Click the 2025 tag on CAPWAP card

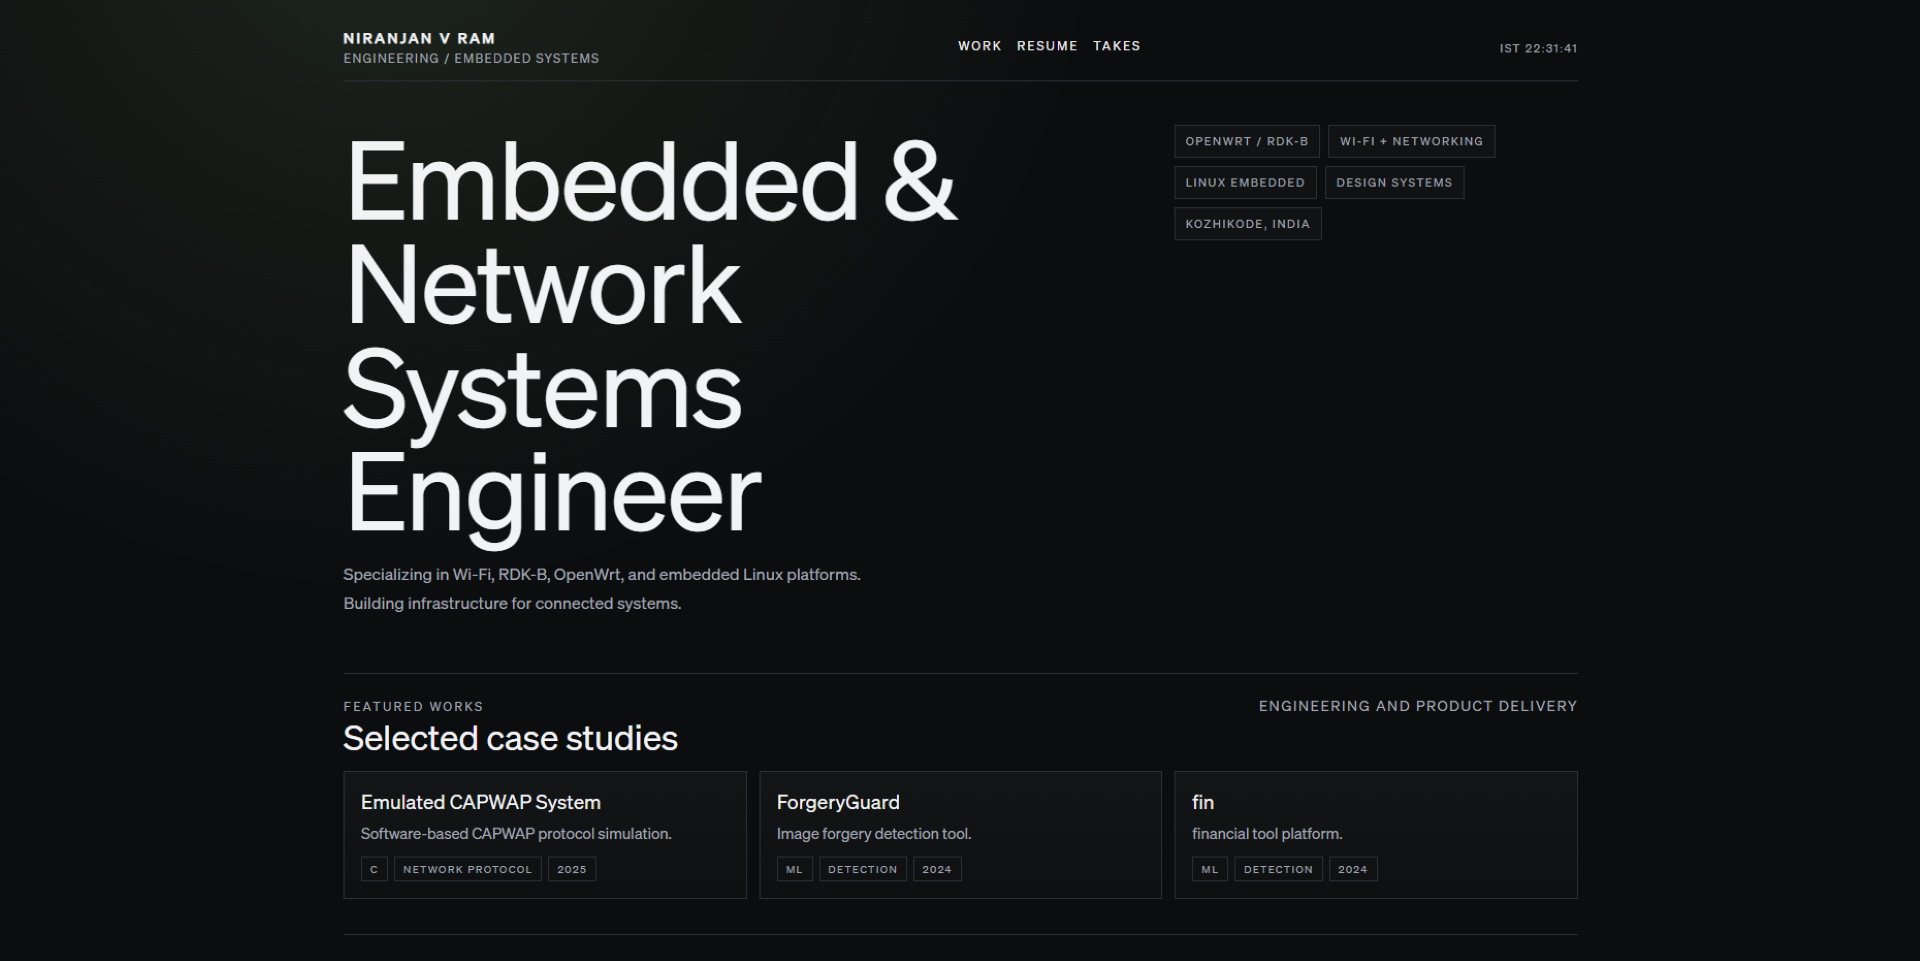click(x=571, y=869)
